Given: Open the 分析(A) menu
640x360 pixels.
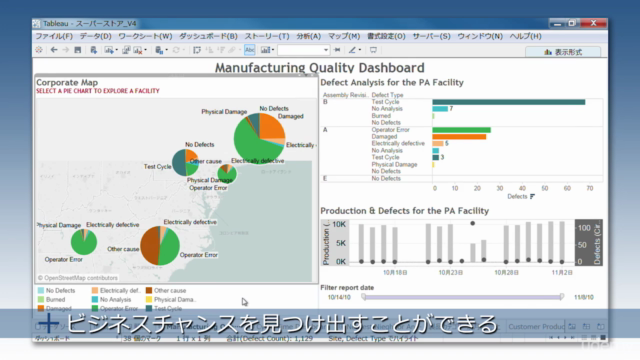Looking at the screenshot, I should [x=309, y=36].
